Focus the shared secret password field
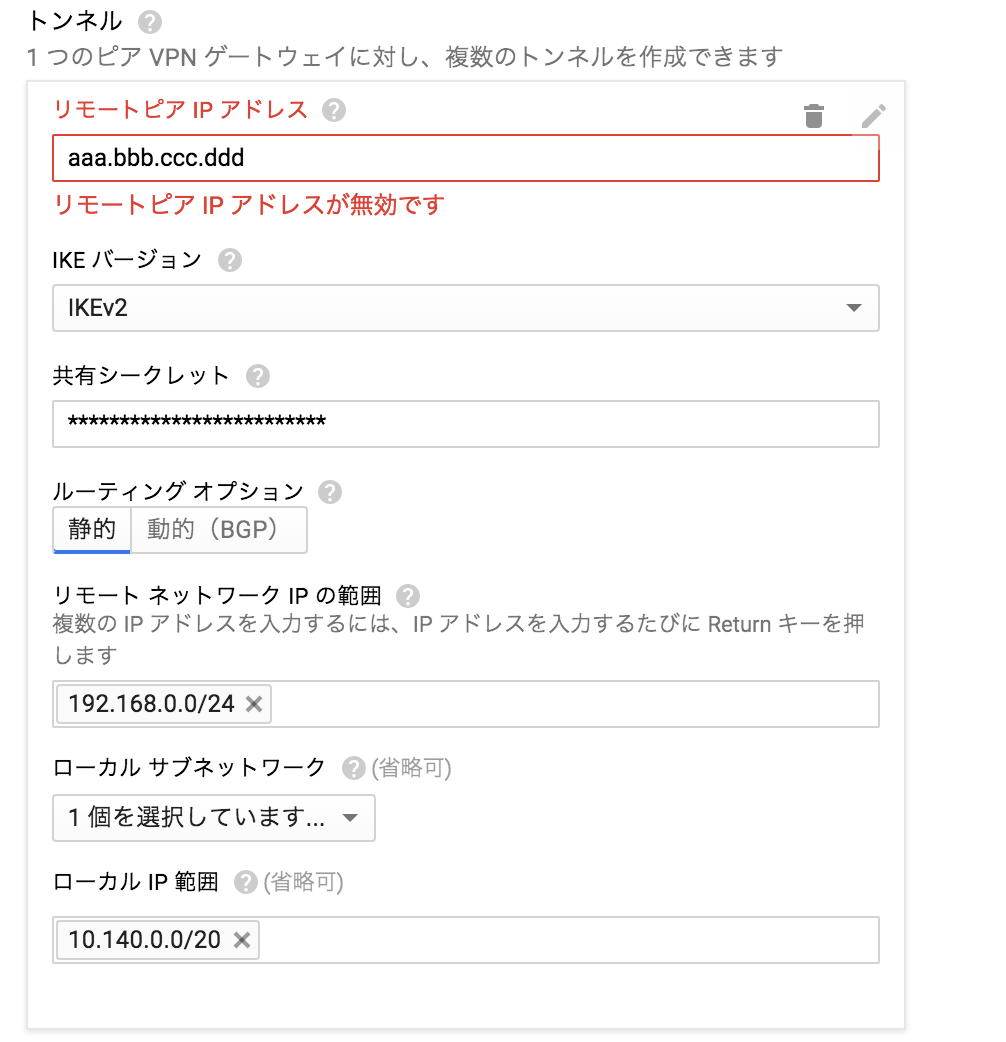The height and width of the screenshot is (1042, 1006). pyautogui.click(x=466, y=424)
